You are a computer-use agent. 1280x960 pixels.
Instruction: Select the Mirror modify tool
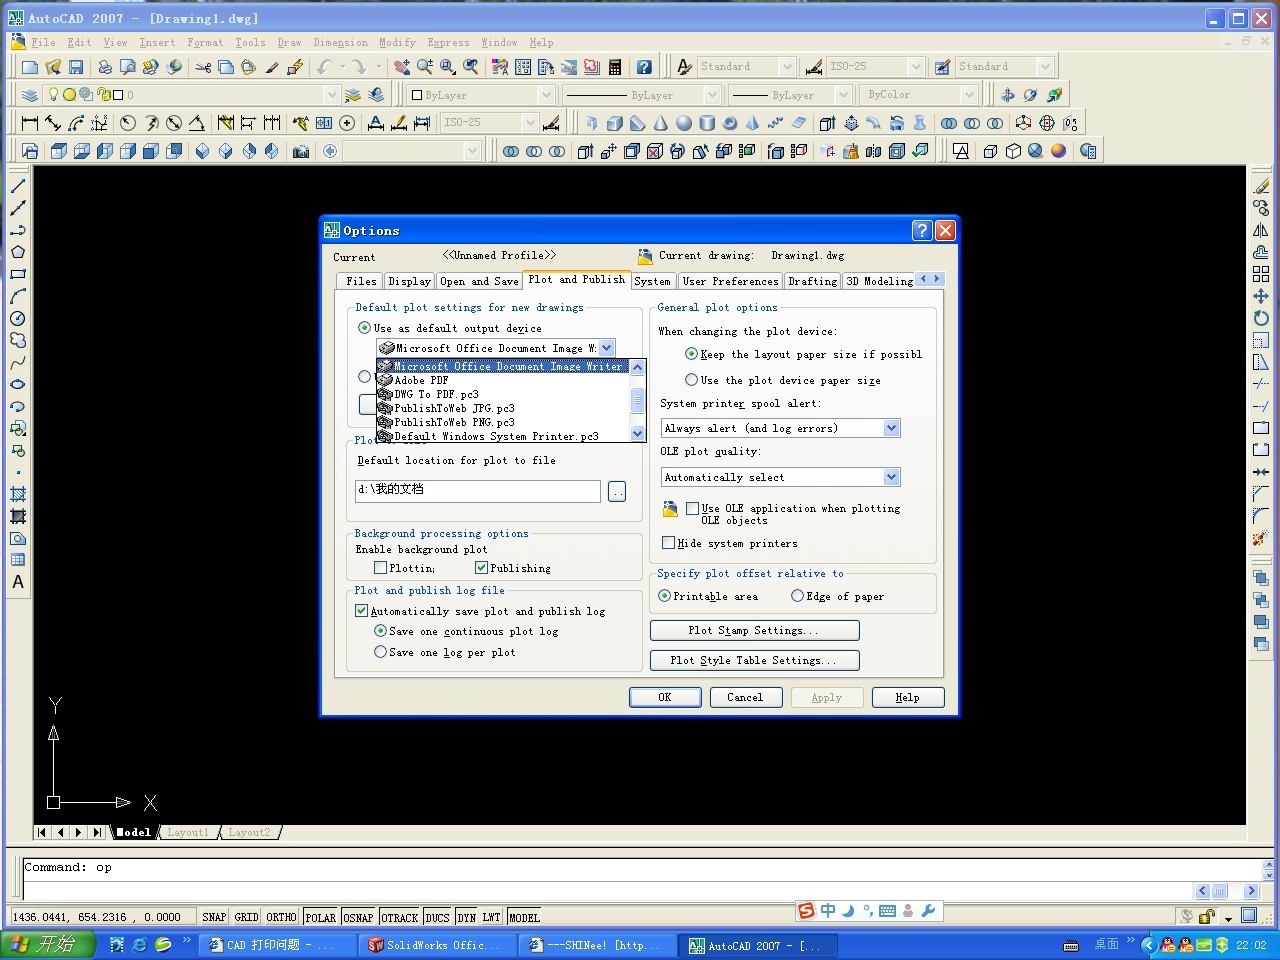click(1261, 230)
